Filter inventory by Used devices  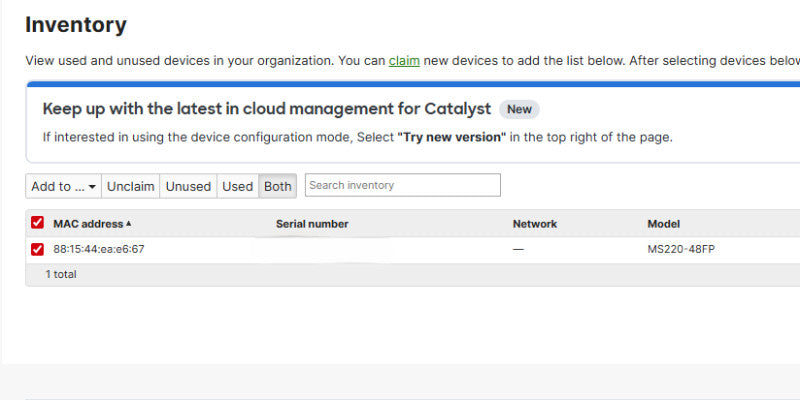[238, 186]
